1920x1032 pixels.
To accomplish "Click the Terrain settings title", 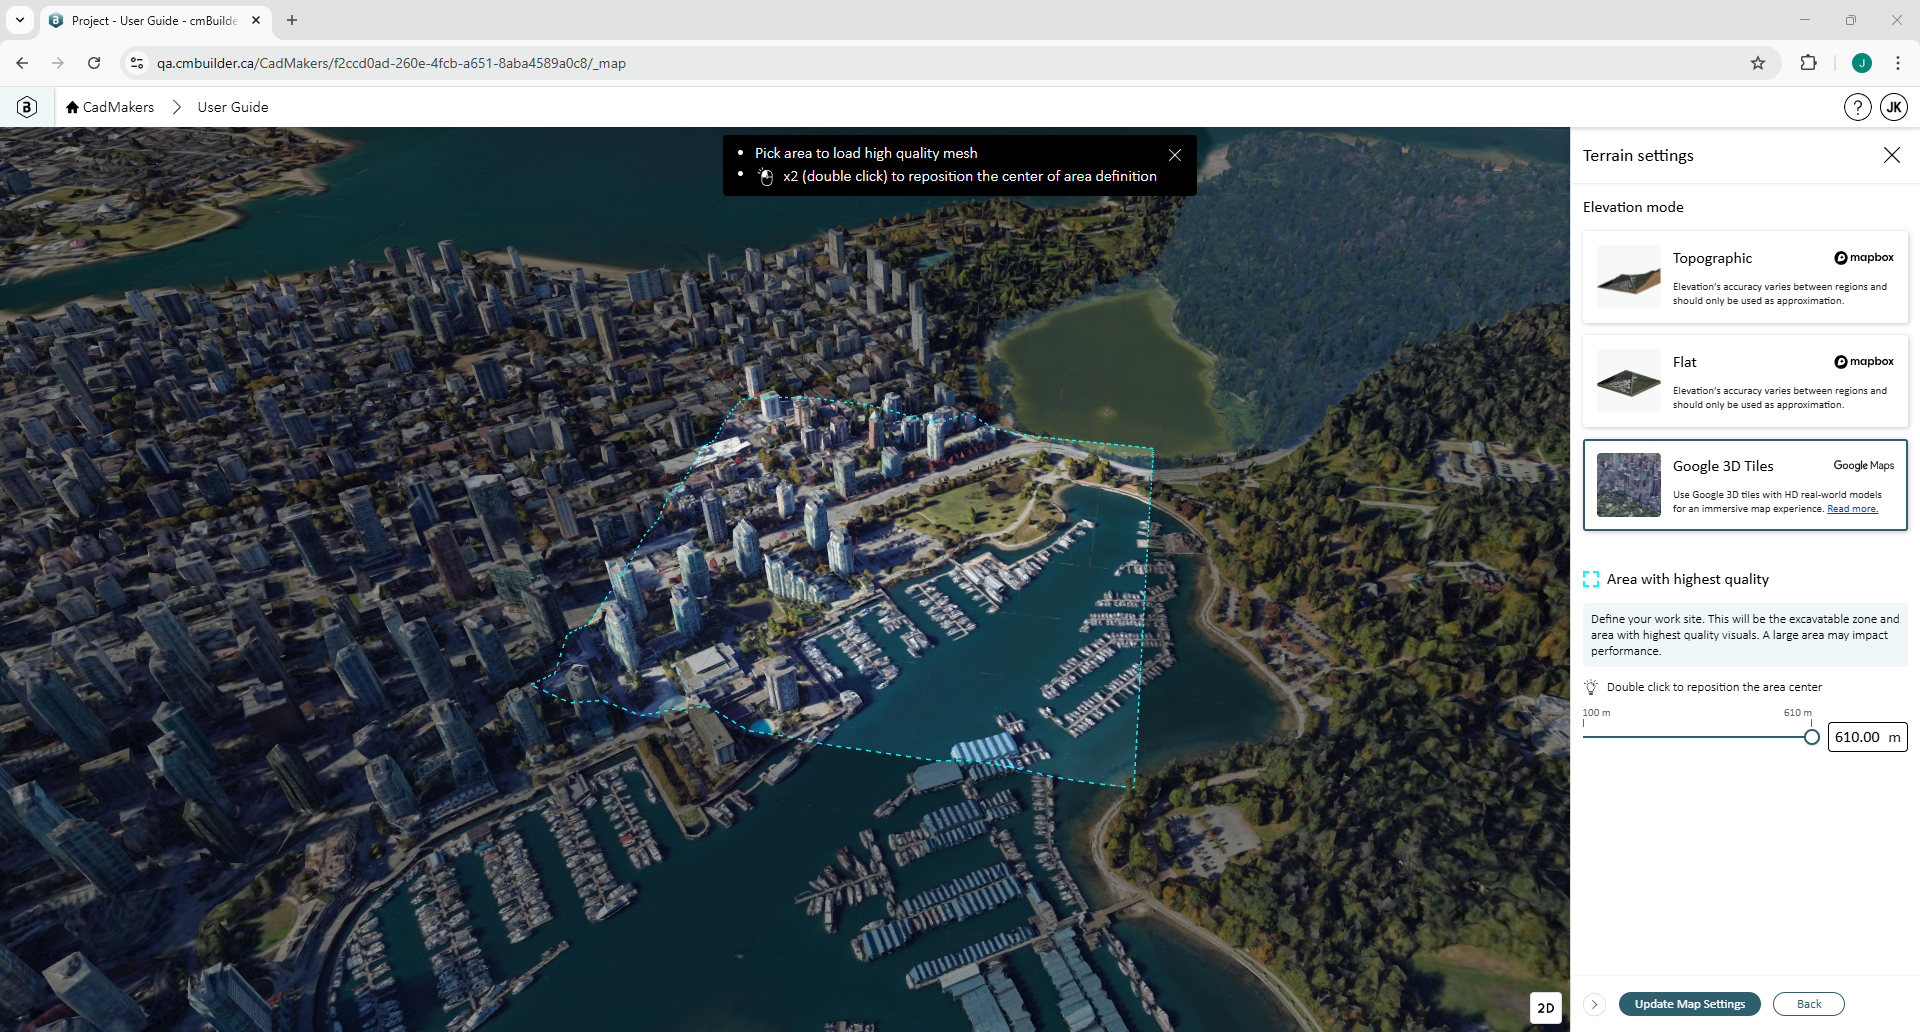I will [1638, 155].
